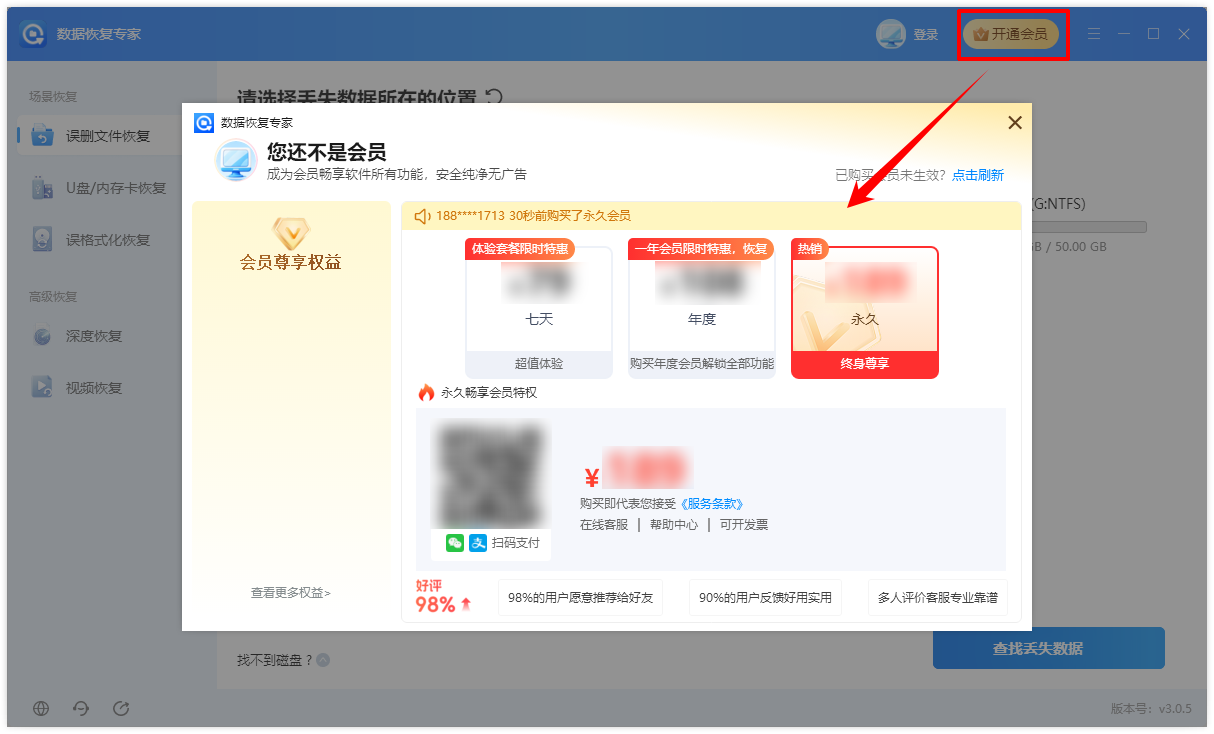
Task: Close the membership dialog
Action: [1015, 123]
